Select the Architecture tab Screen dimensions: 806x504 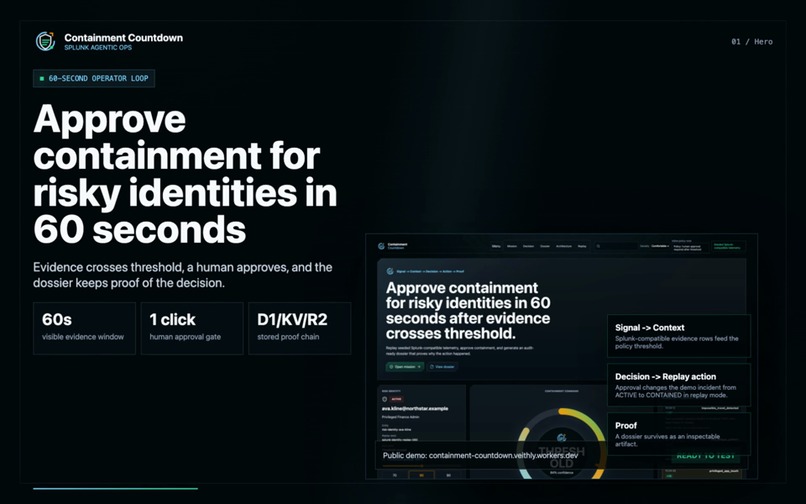(x=564, y=246)
